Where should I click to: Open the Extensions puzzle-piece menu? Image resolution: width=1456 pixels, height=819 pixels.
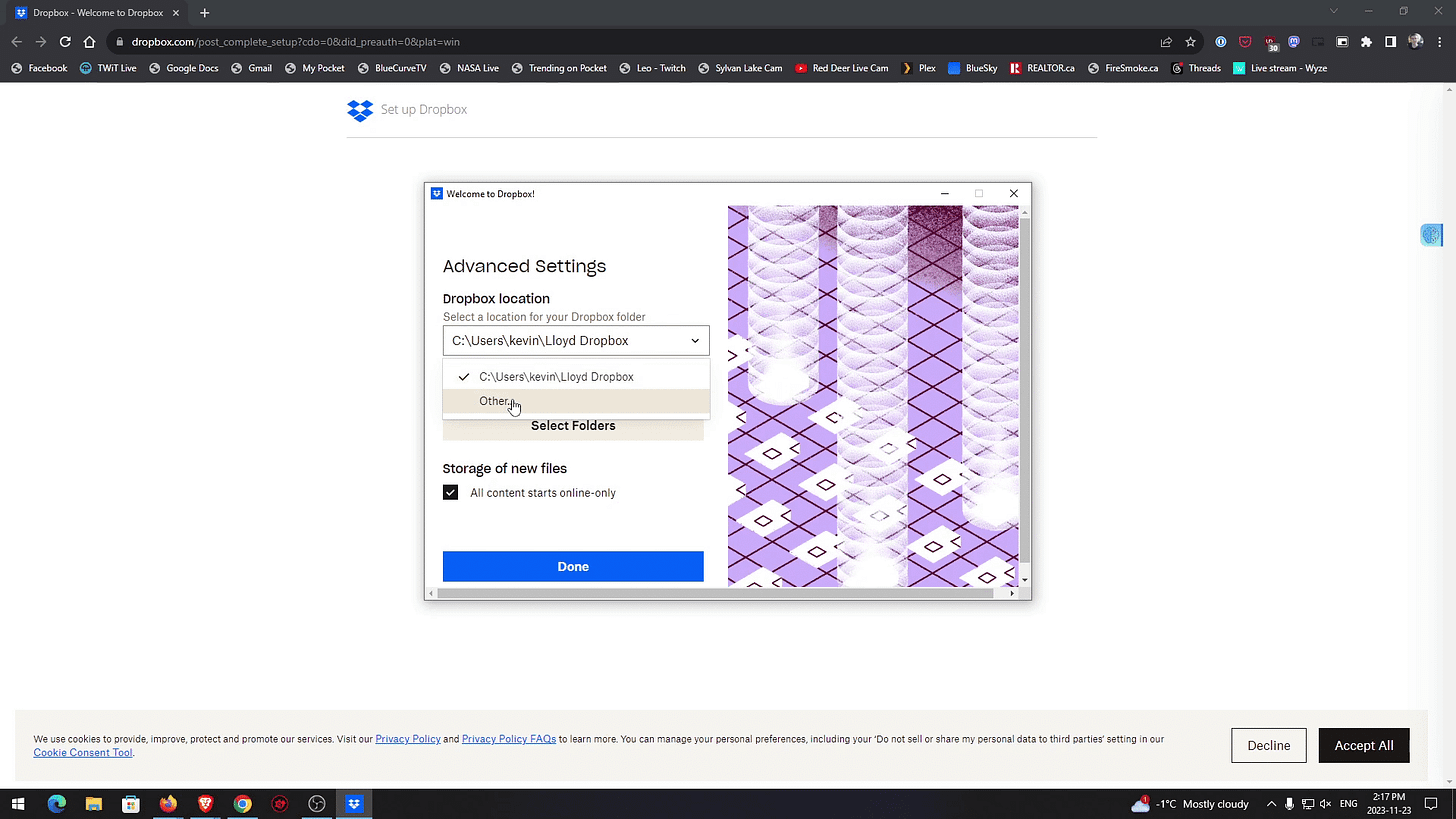1366,42
